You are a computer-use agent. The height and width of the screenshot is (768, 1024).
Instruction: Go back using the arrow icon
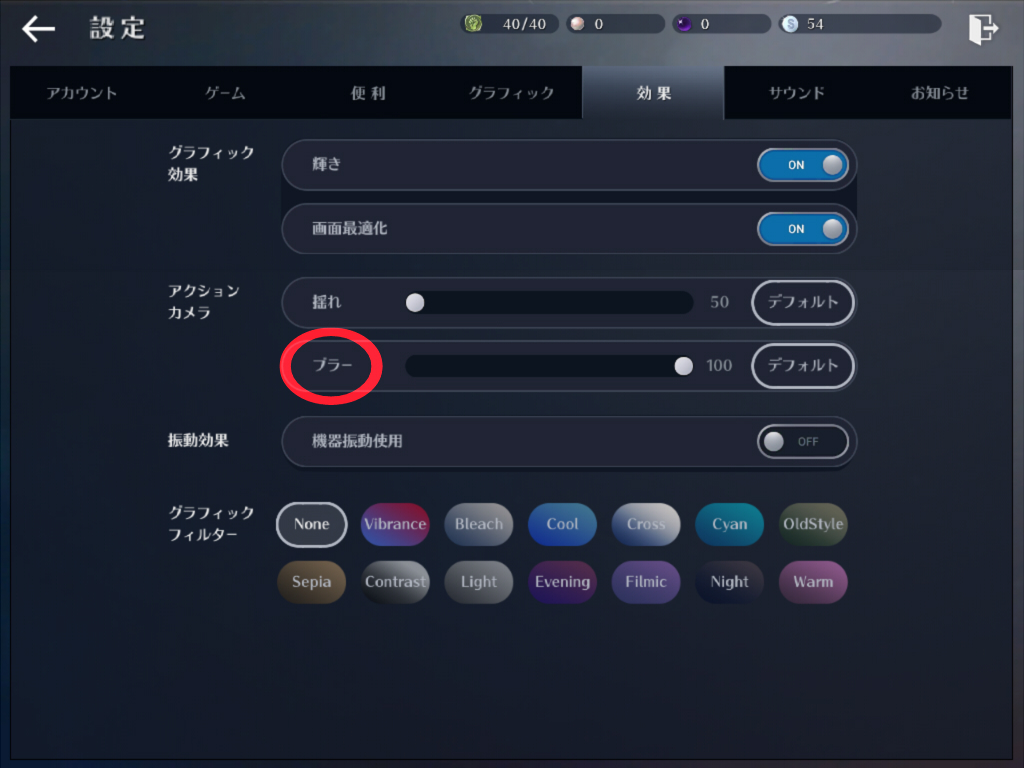[38, 29]
